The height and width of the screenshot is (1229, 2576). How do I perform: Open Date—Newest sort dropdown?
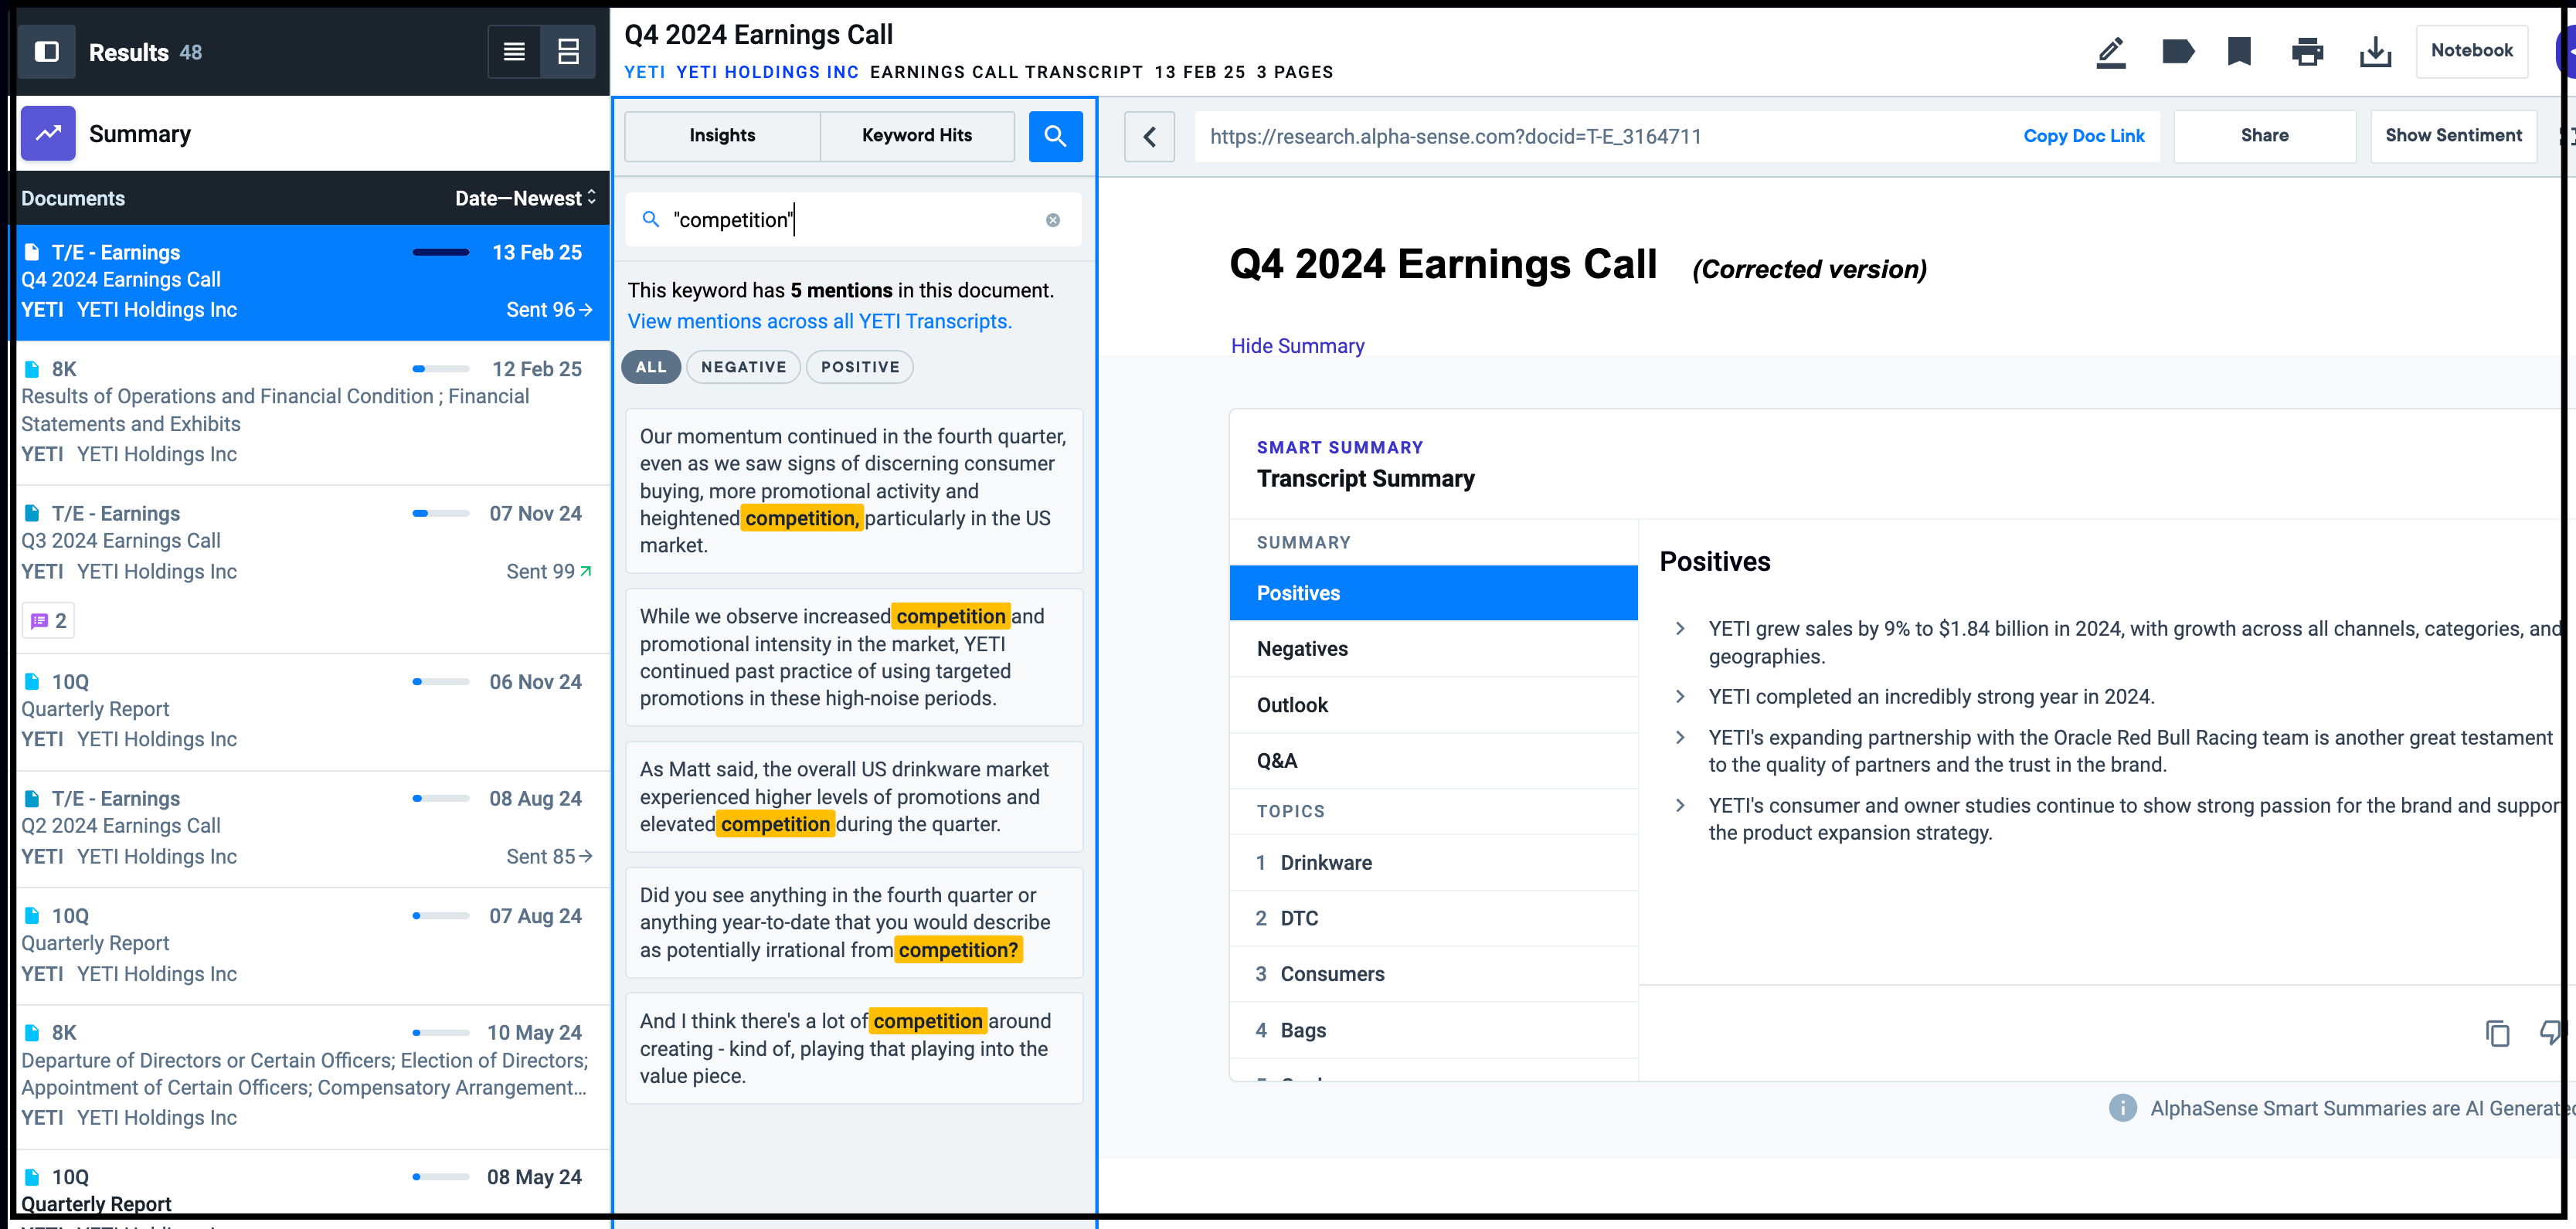(x=525, y=198)
